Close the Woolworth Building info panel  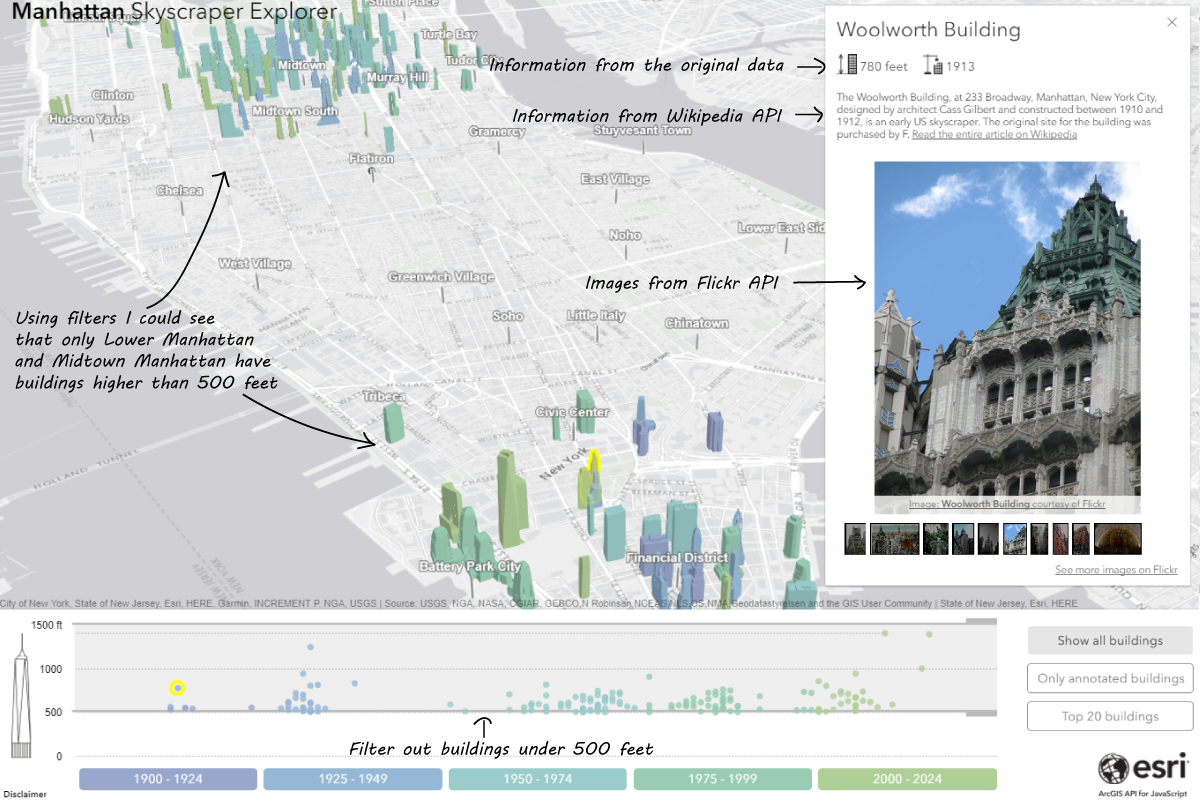[x=1172, y=21]
